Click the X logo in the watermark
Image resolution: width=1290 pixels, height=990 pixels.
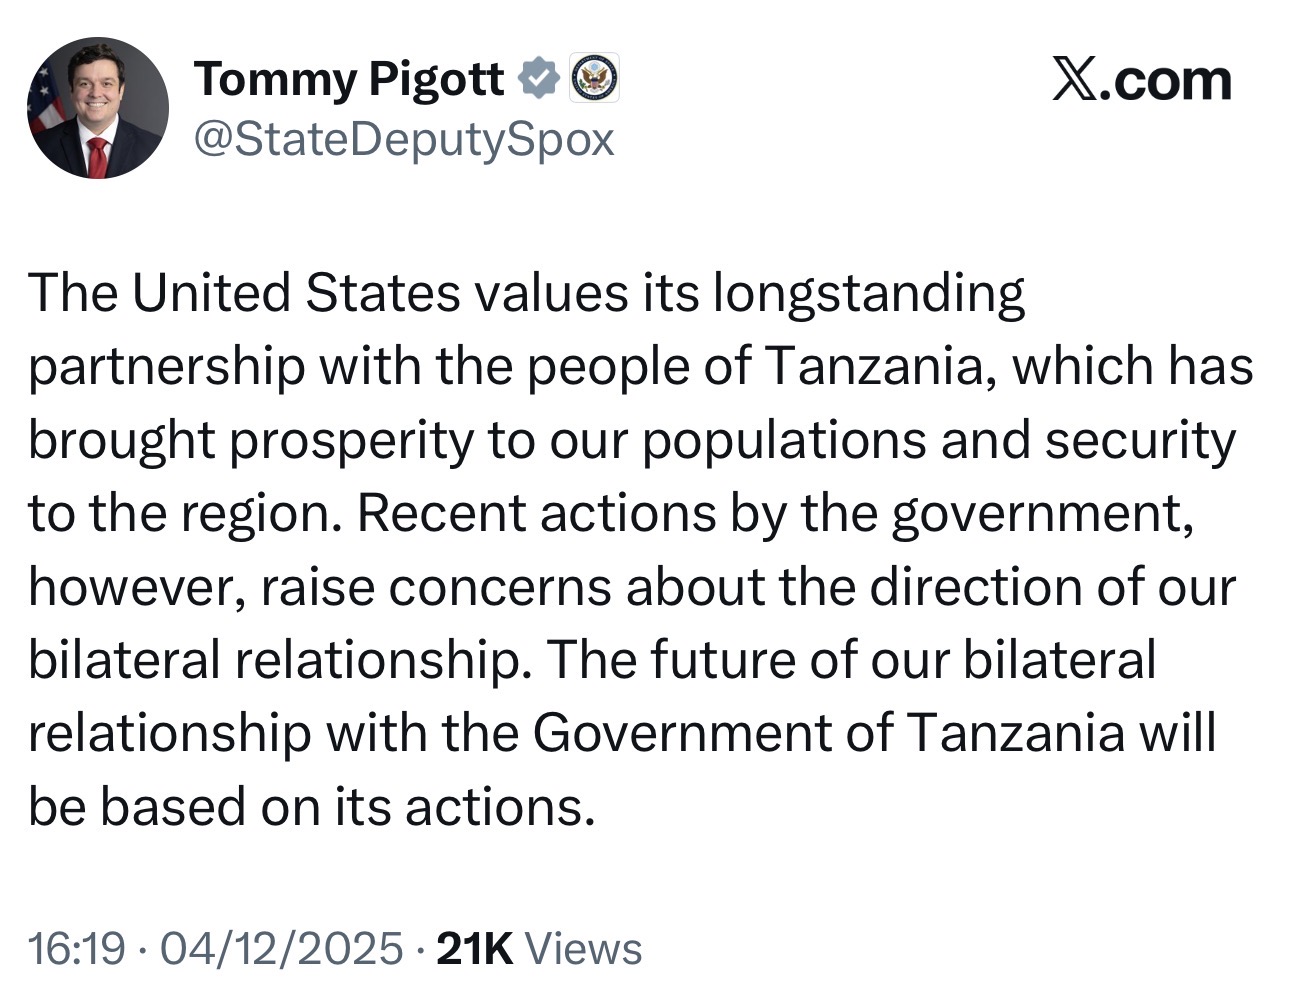coord(1075,80)
